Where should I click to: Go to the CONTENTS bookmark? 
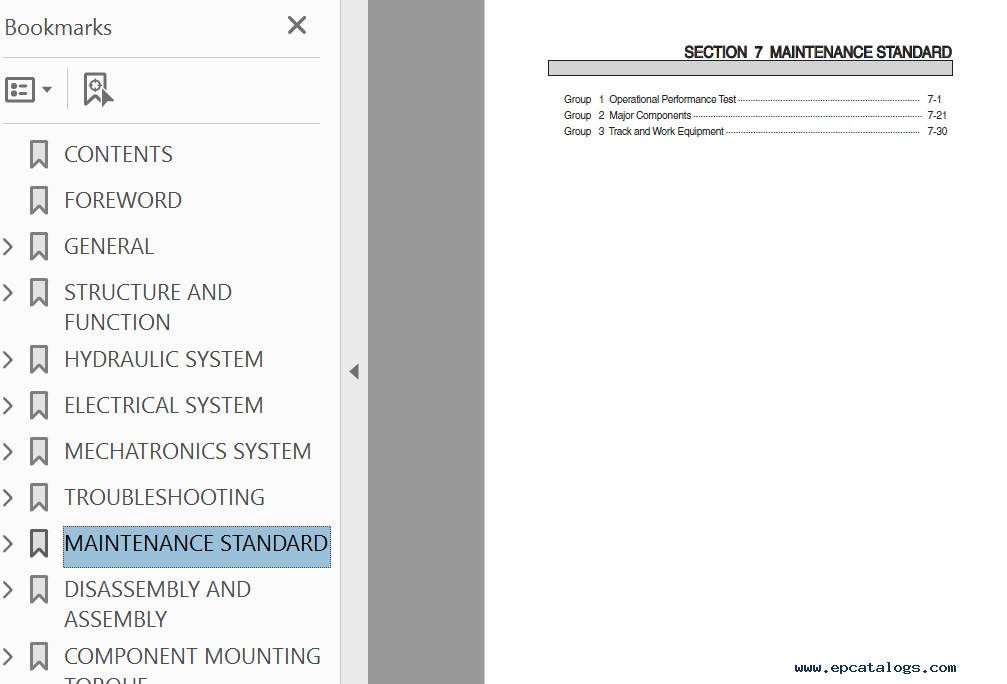coord(118,154)
